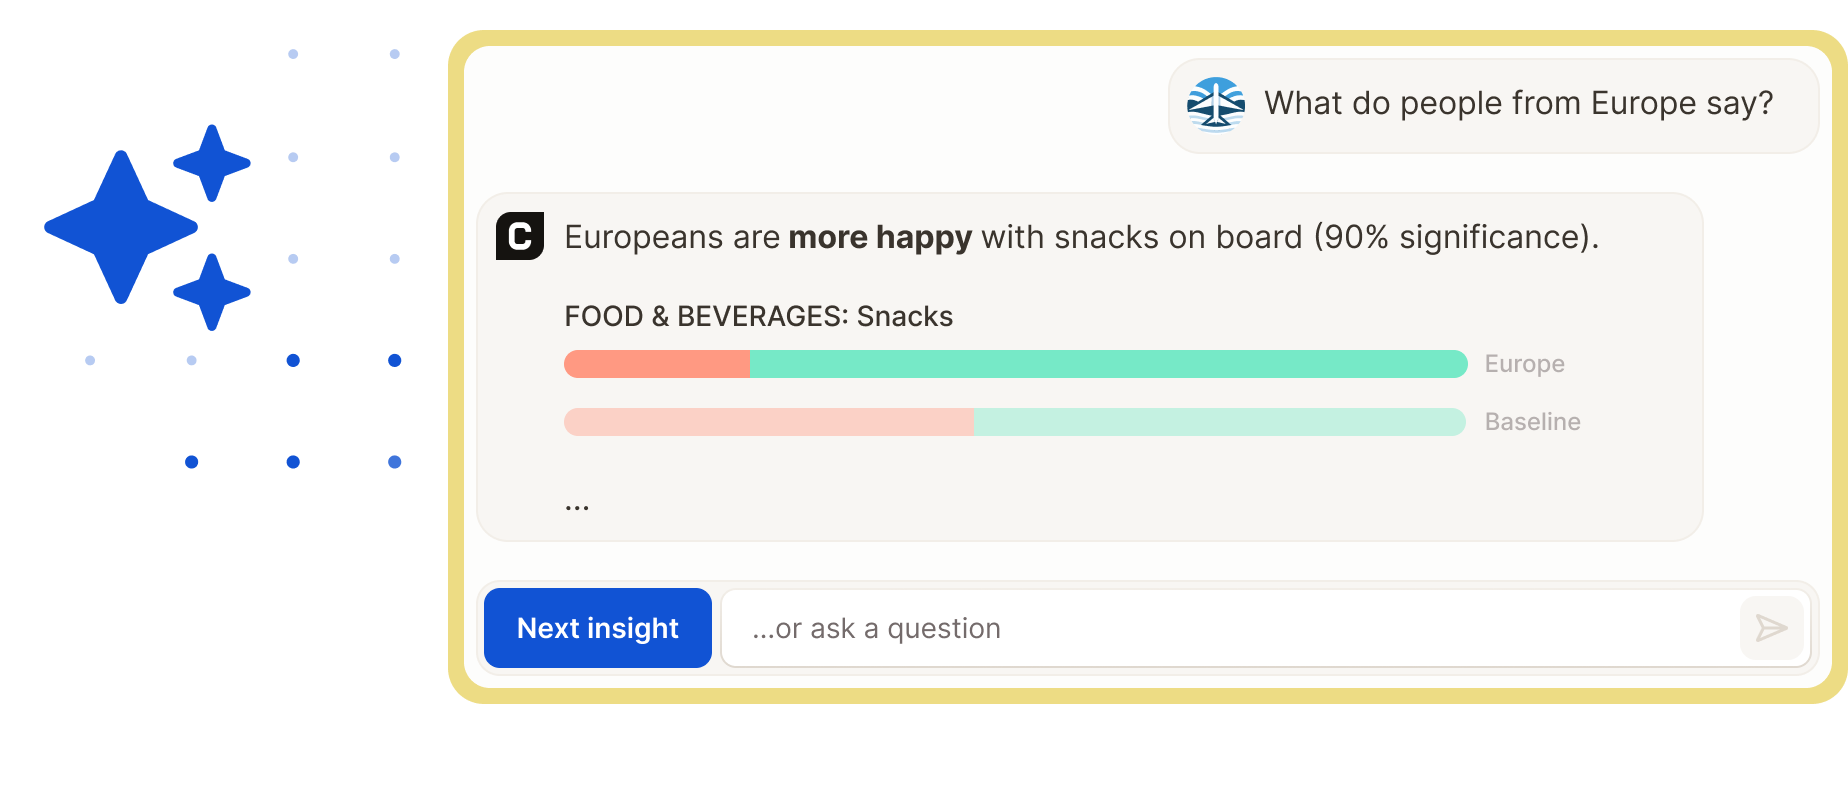Screen dimensions: 1848x788
Task: Expand the ellipsis below the chart
Action: pos(577,508)
